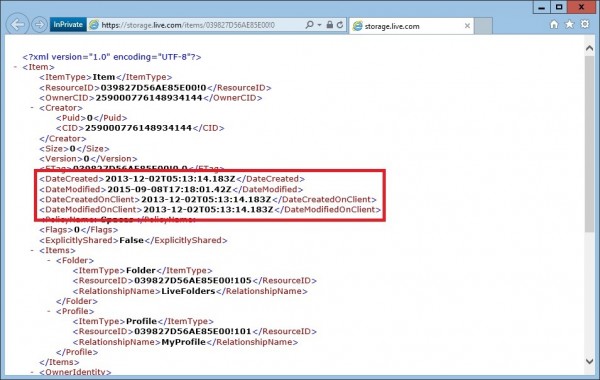Image resolution: width=600 pixels, height=380 pixels.
Task: Click the search magnifier icon in address bar
Action: pos(309,25)
